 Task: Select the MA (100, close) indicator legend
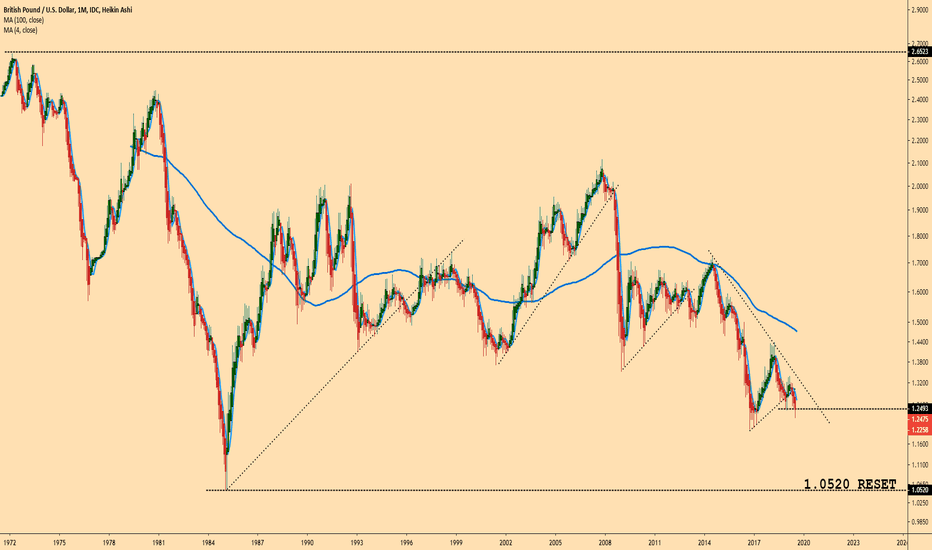[x=24, y=20]
